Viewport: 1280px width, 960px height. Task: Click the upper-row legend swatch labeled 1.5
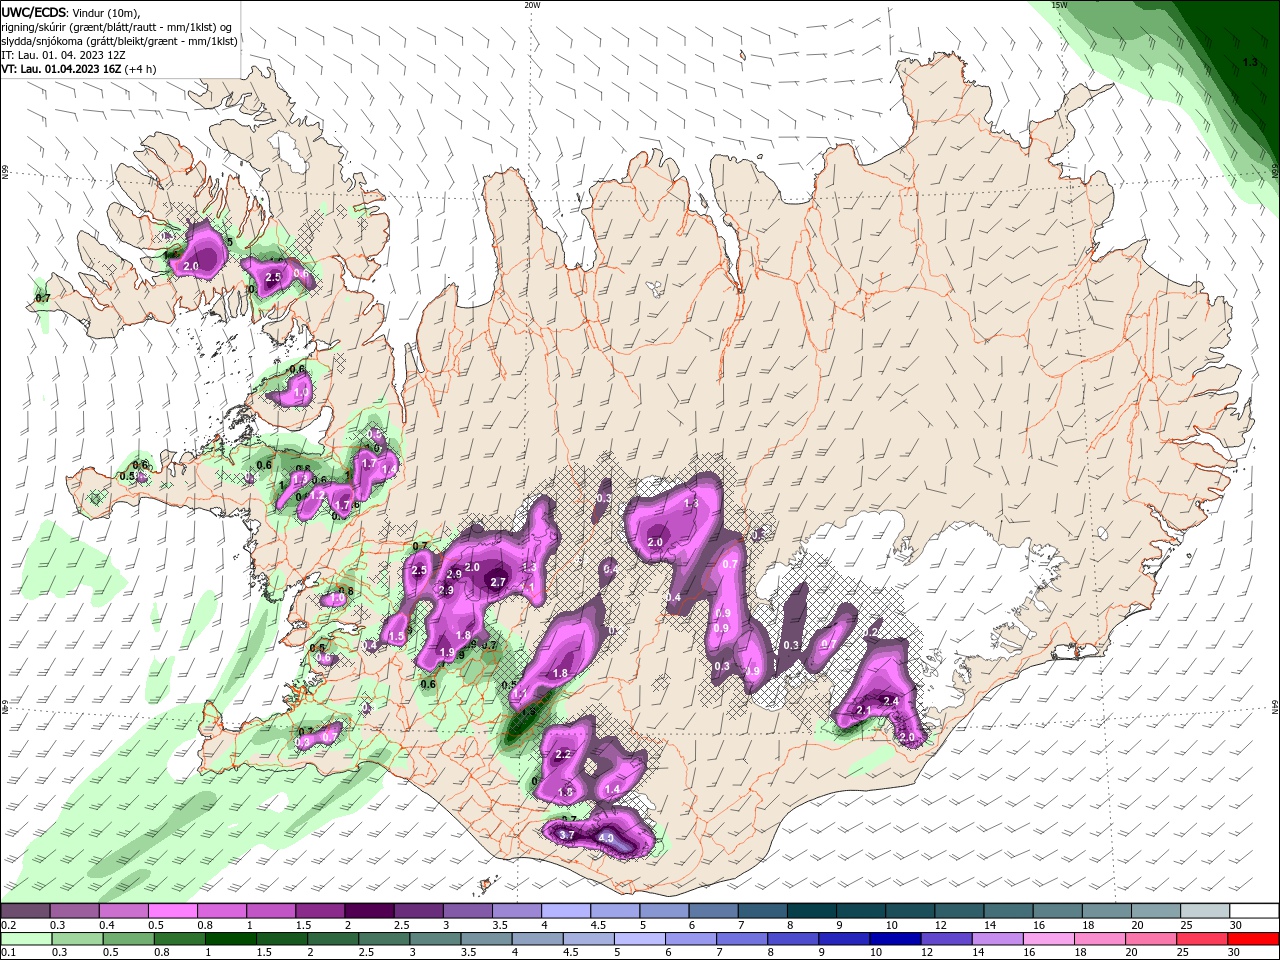(320, 911)
